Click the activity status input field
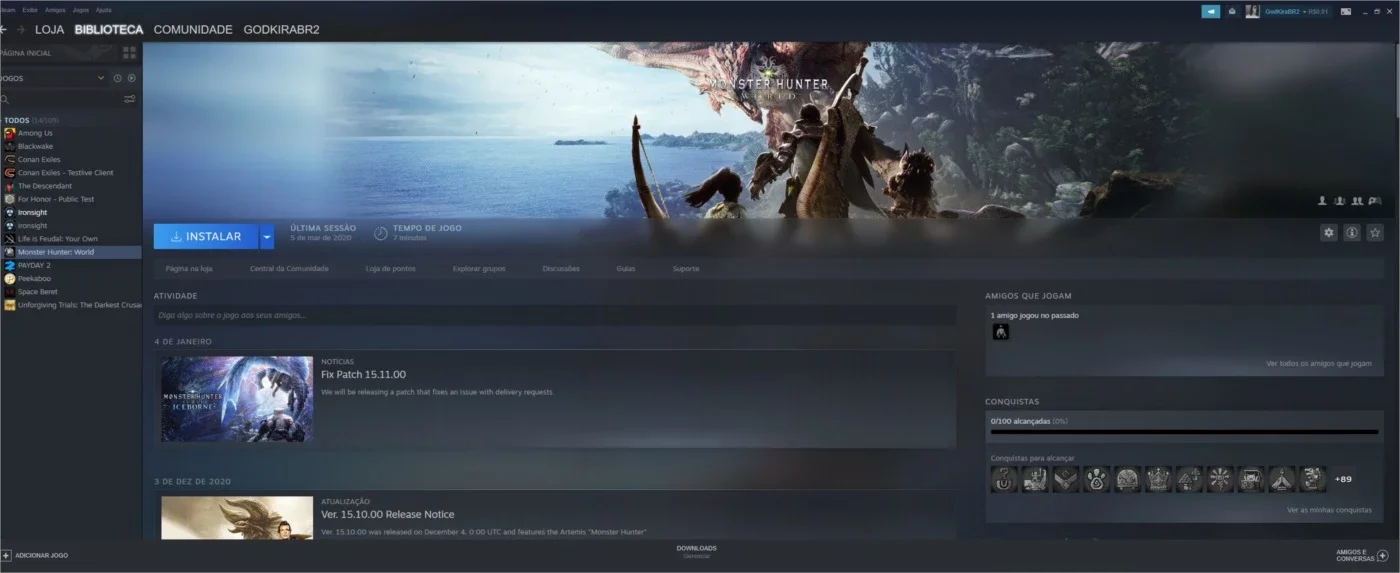 (554, 315)
